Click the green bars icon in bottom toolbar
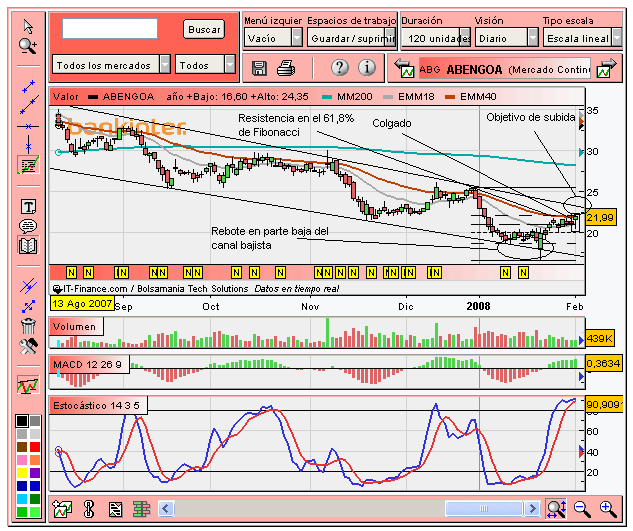This screenshot has height=531, width=633. click(141, 509)
